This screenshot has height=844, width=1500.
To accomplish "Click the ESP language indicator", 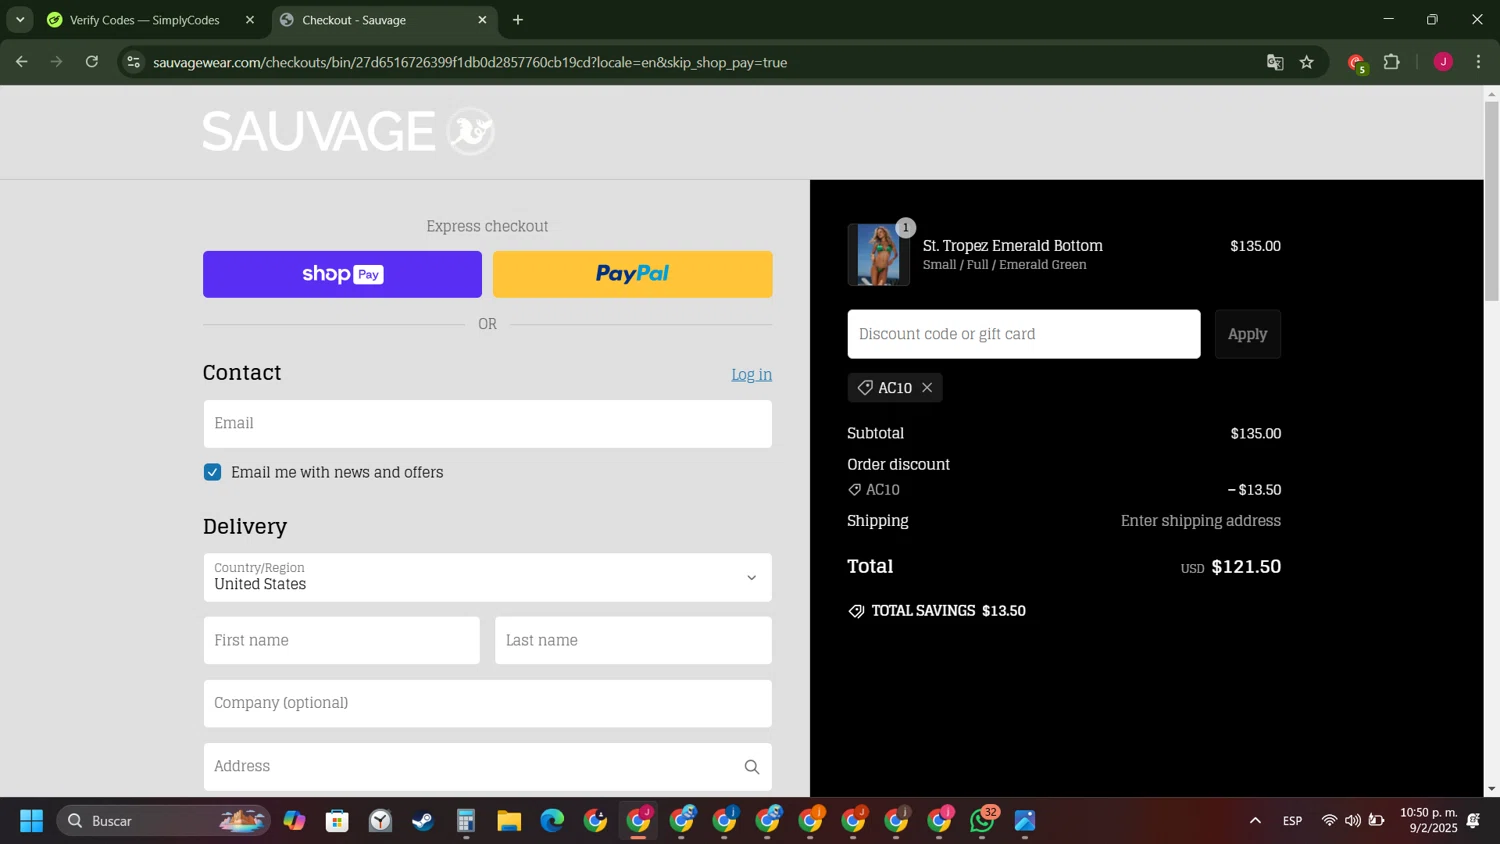I will (1293, 821).
